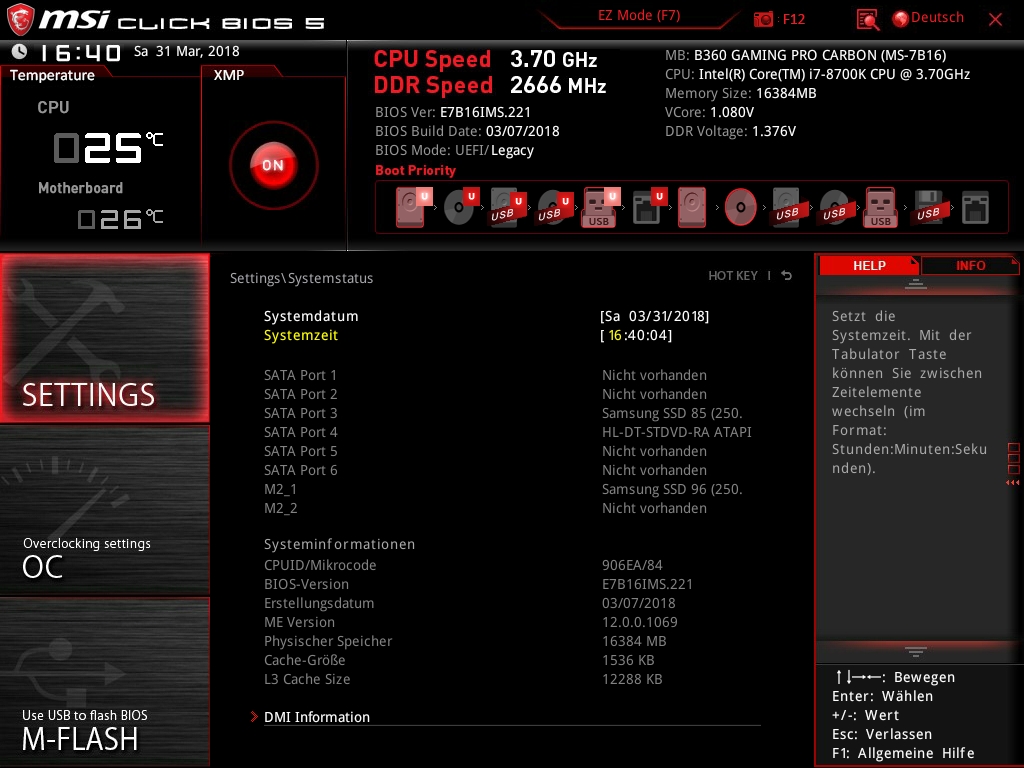
Task: Switch to the INFO tab
Action: click(x=970, y=265)
